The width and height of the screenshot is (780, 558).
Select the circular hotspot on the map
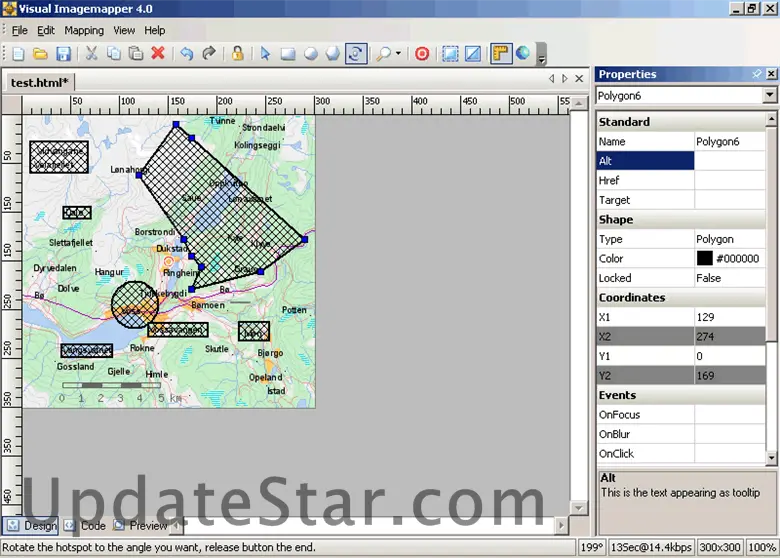coord(134,305)
